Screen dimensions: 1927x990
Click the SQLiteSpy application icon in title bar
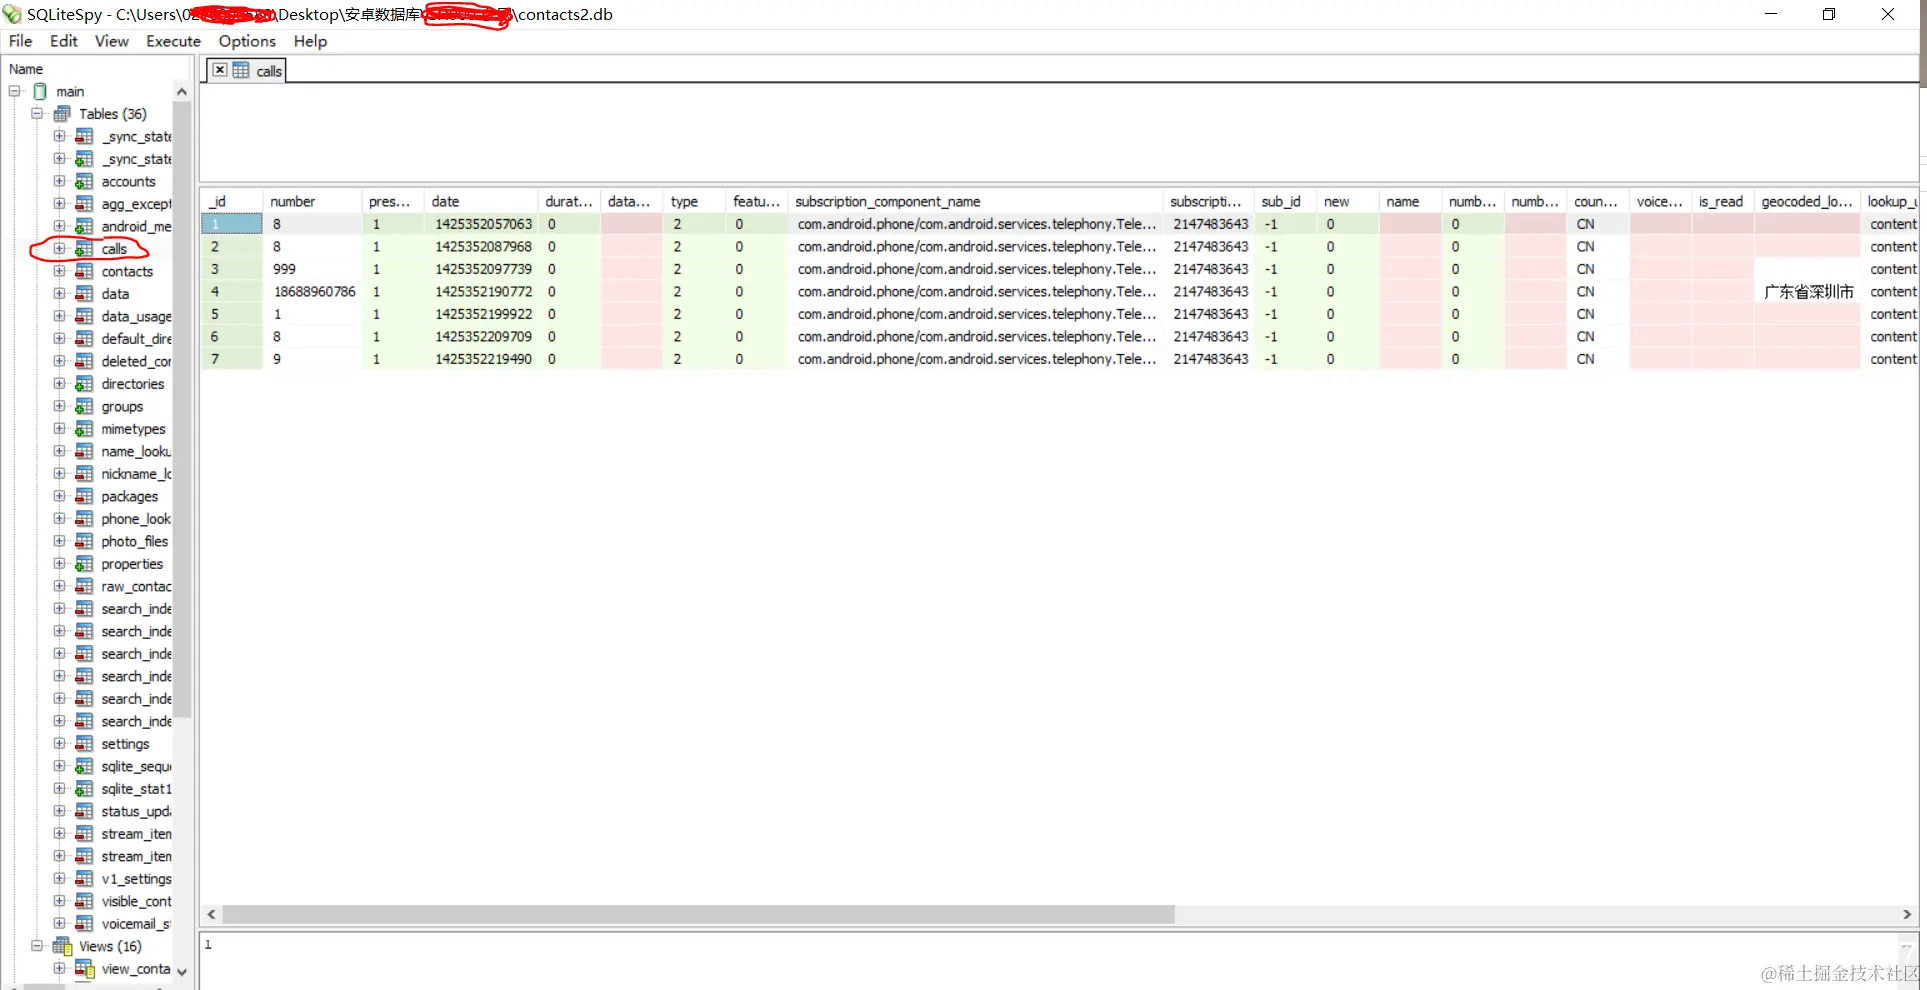click(x=12, y=14)
